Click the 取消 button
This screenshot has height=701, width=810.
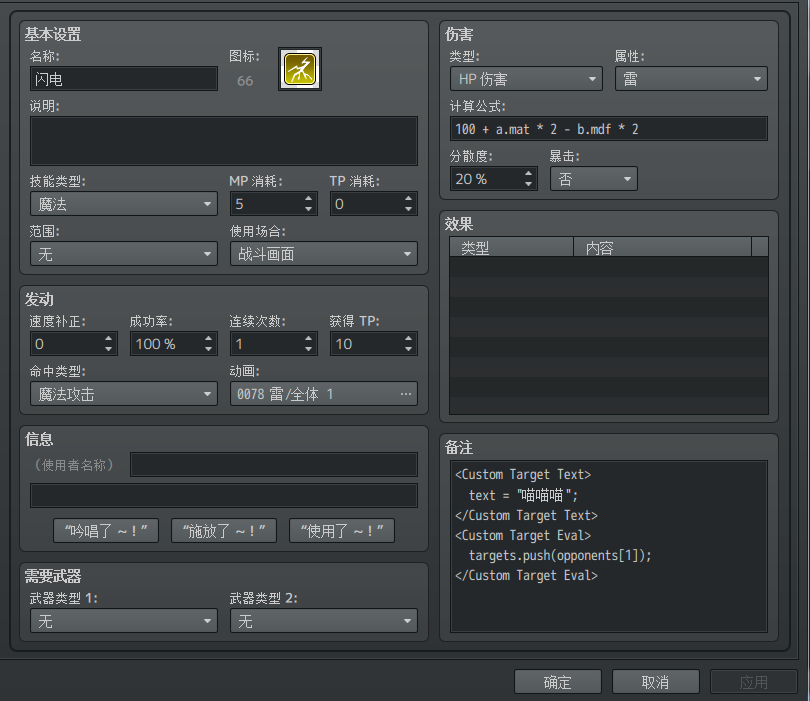coord(656,682)
